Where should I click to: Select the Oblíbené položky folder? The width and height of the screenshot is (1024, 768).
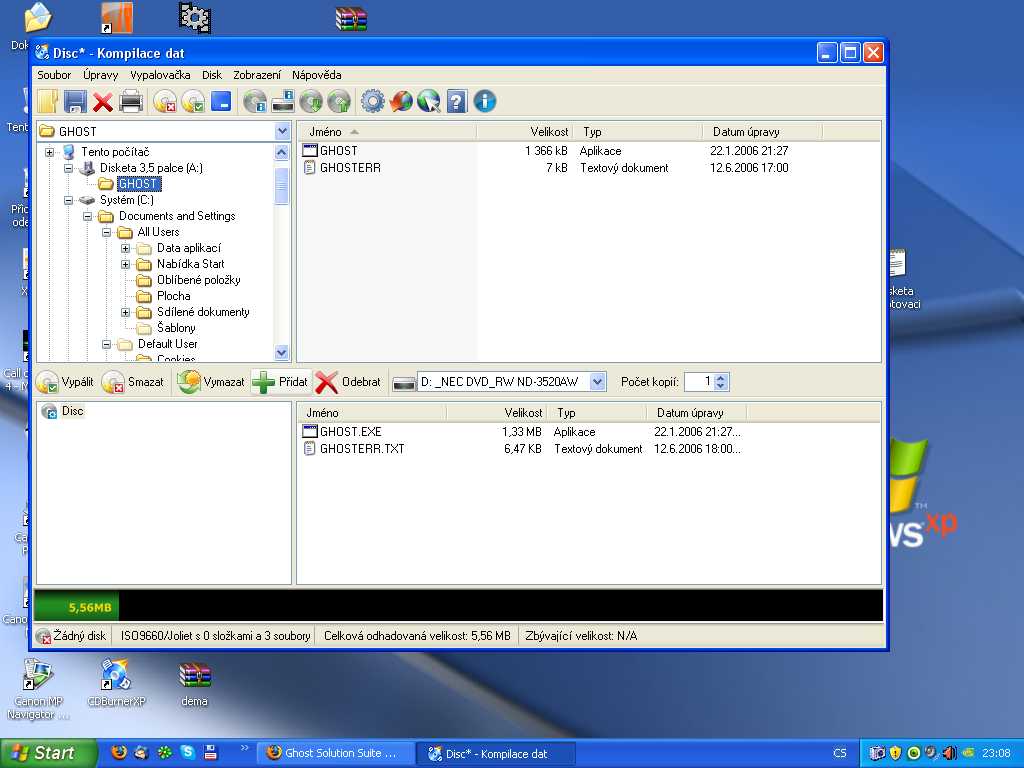[199, 280]
